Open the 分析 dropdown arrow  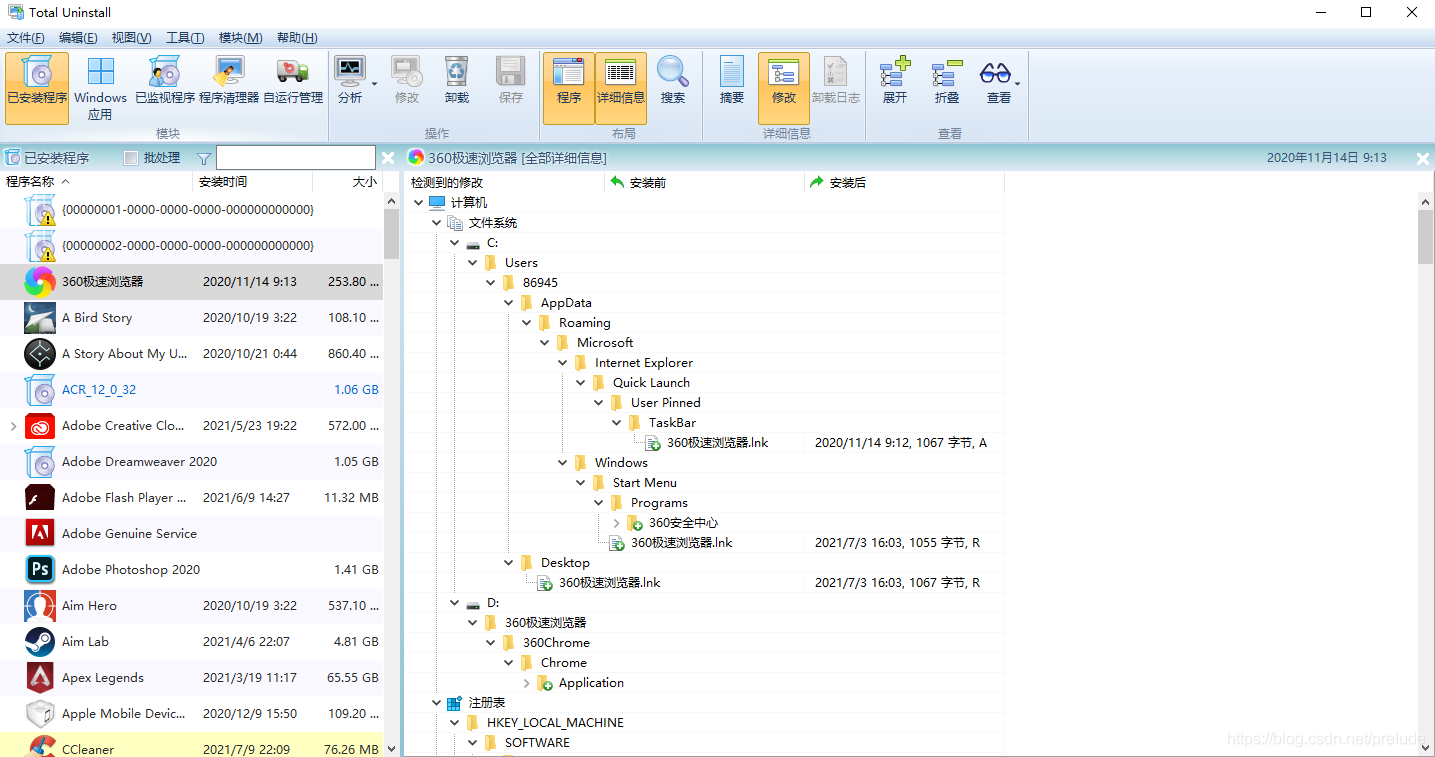(375, 84)
